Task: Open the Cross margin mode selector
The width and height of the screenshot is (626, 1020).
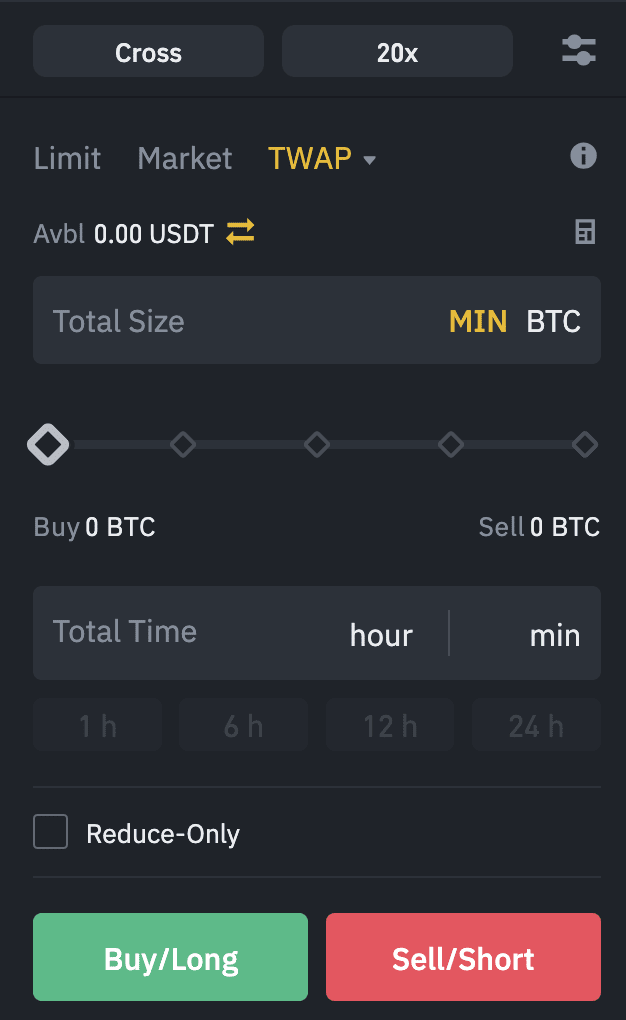Action: coord(148,52)
